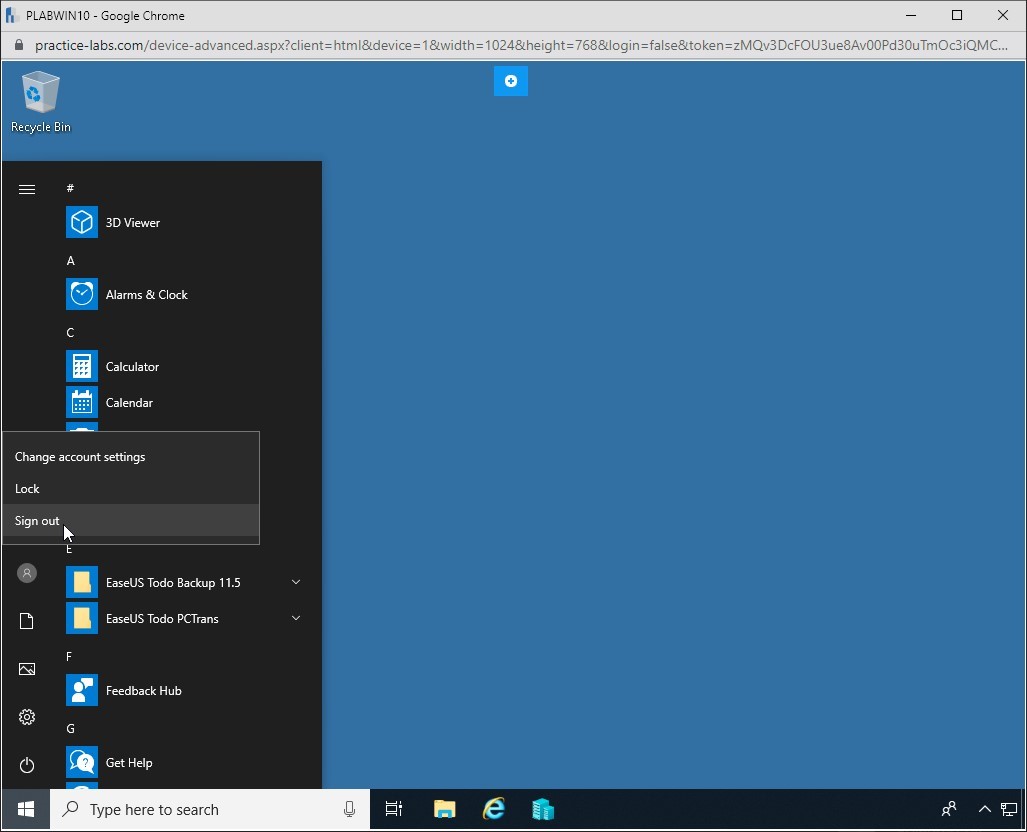This screenshot has height=832, width=1027.
Task: Expand the Start menu hamburger navigation
Action: 27,189
